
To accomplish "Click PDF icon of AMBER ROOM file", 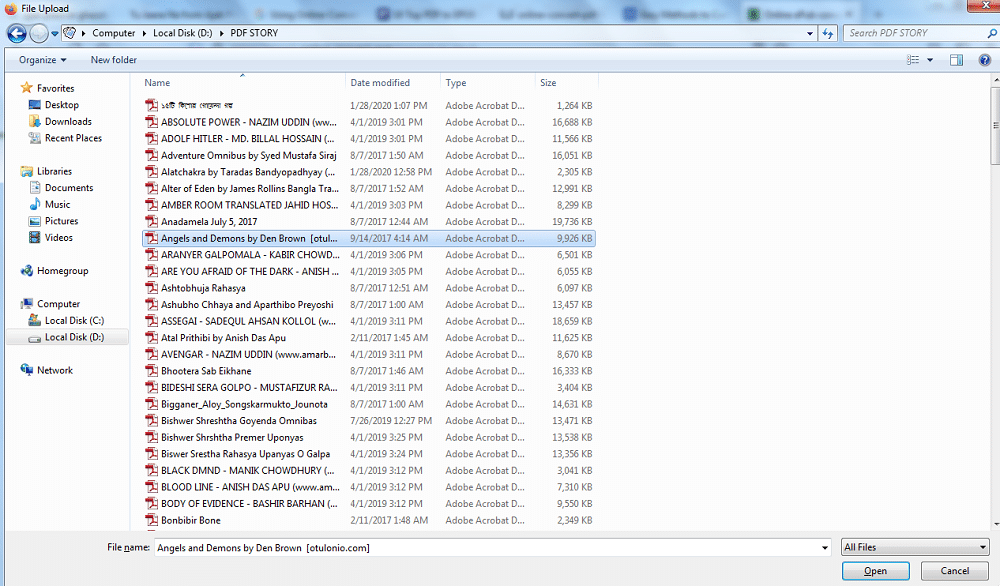I will pyautogui.click(x=151, y=205).
